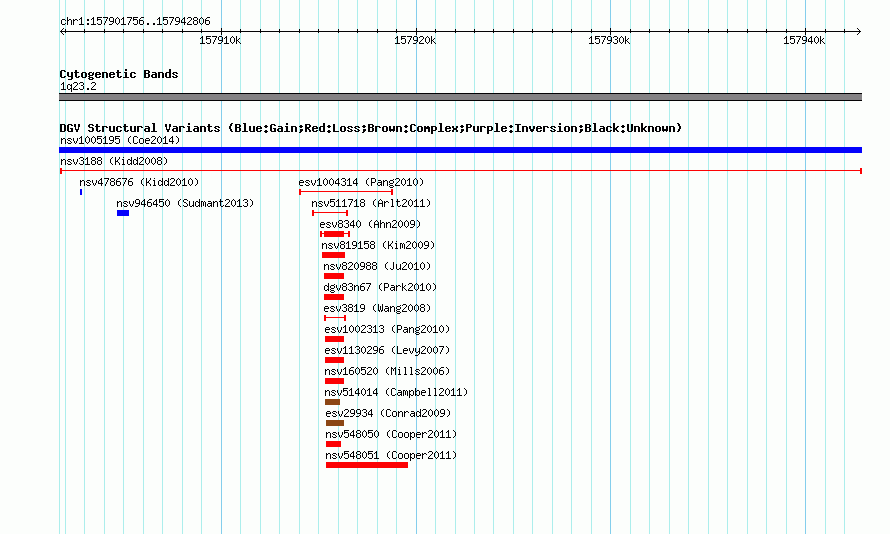Image resolution: width=890 pixels, height=534 pixels.
Task: Select the red nsv820988 loss bar
Action: click(x=334, y=276)
